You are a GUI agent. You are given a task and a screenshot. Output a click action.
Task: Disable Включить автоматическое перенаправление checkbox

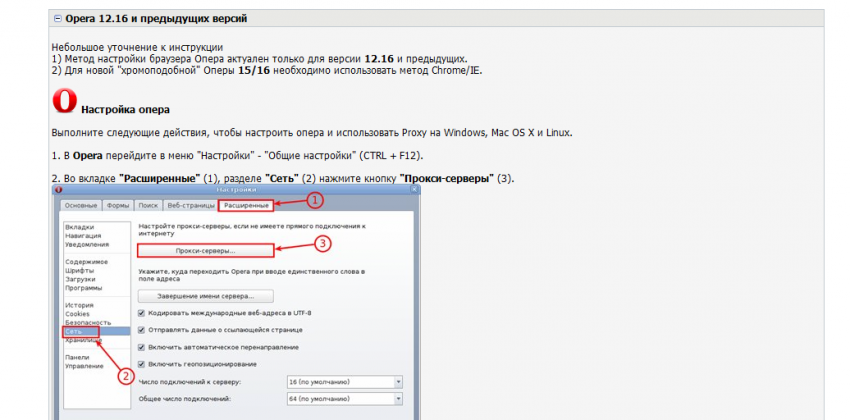141,347
